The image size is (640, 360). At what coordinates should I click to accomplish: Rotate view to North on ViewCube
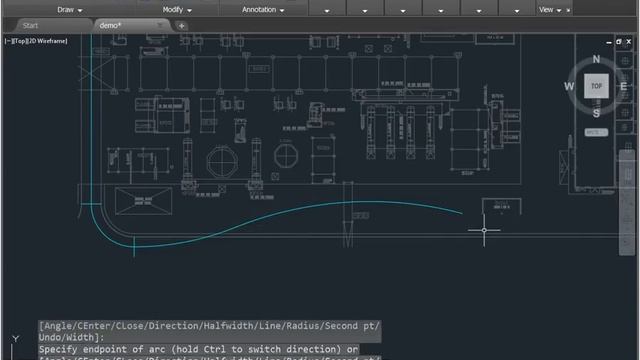(x=596, y=59)
